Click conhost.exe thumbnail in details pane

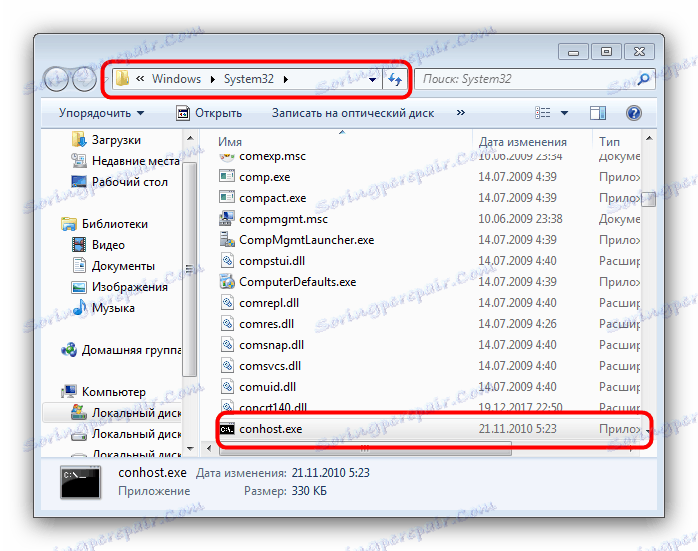[80, 482]
